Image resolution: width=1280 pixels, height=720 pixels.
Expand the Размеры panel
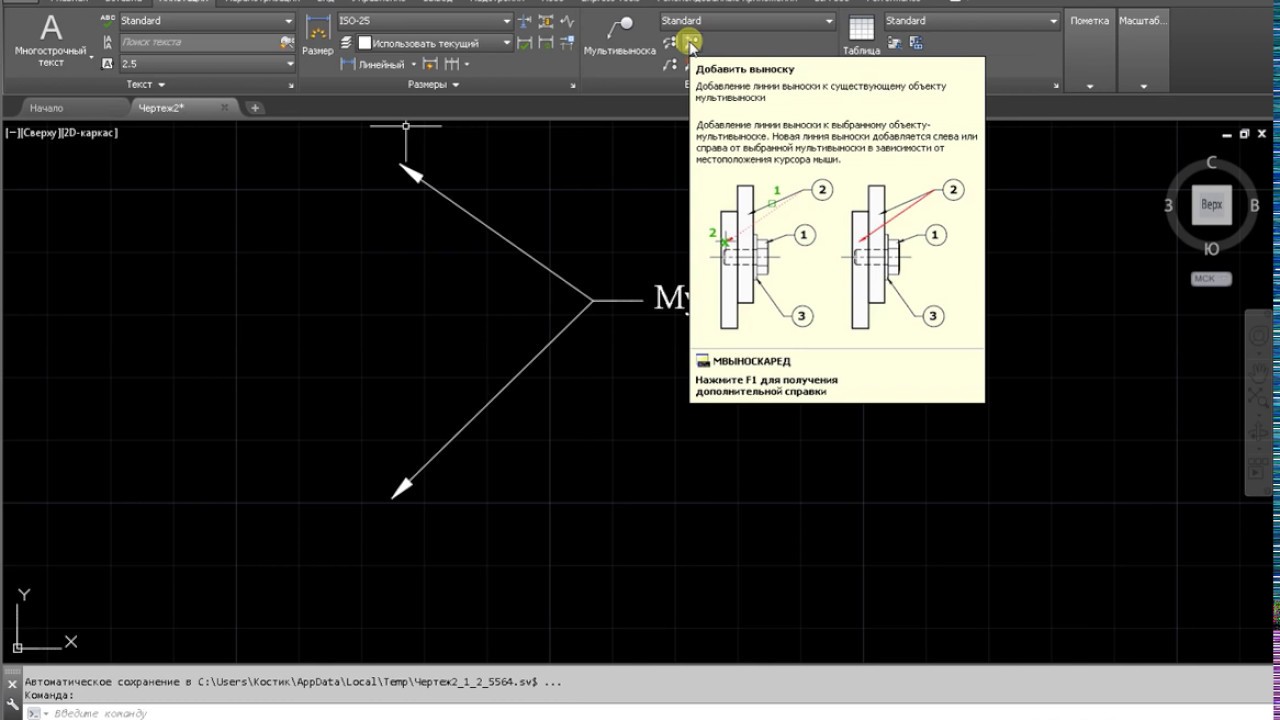tap(433, 85)
